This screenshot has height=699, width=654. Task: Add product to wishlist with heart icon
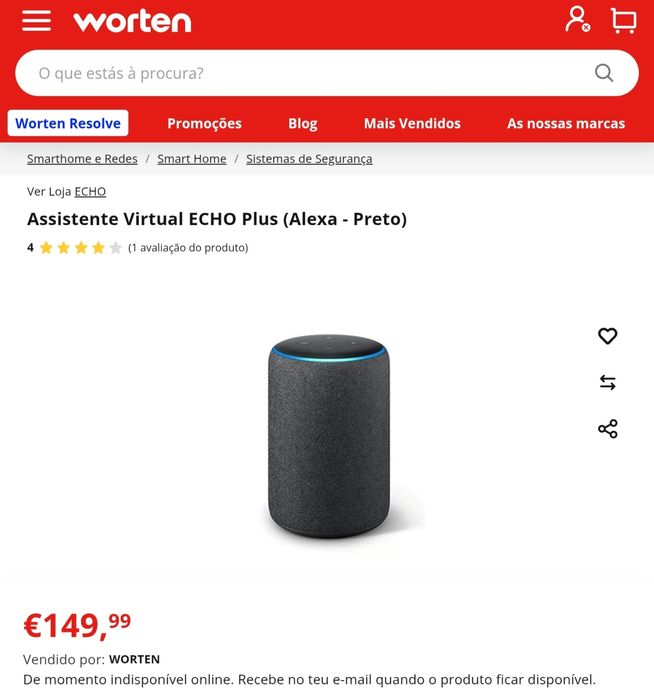(608, 336)
